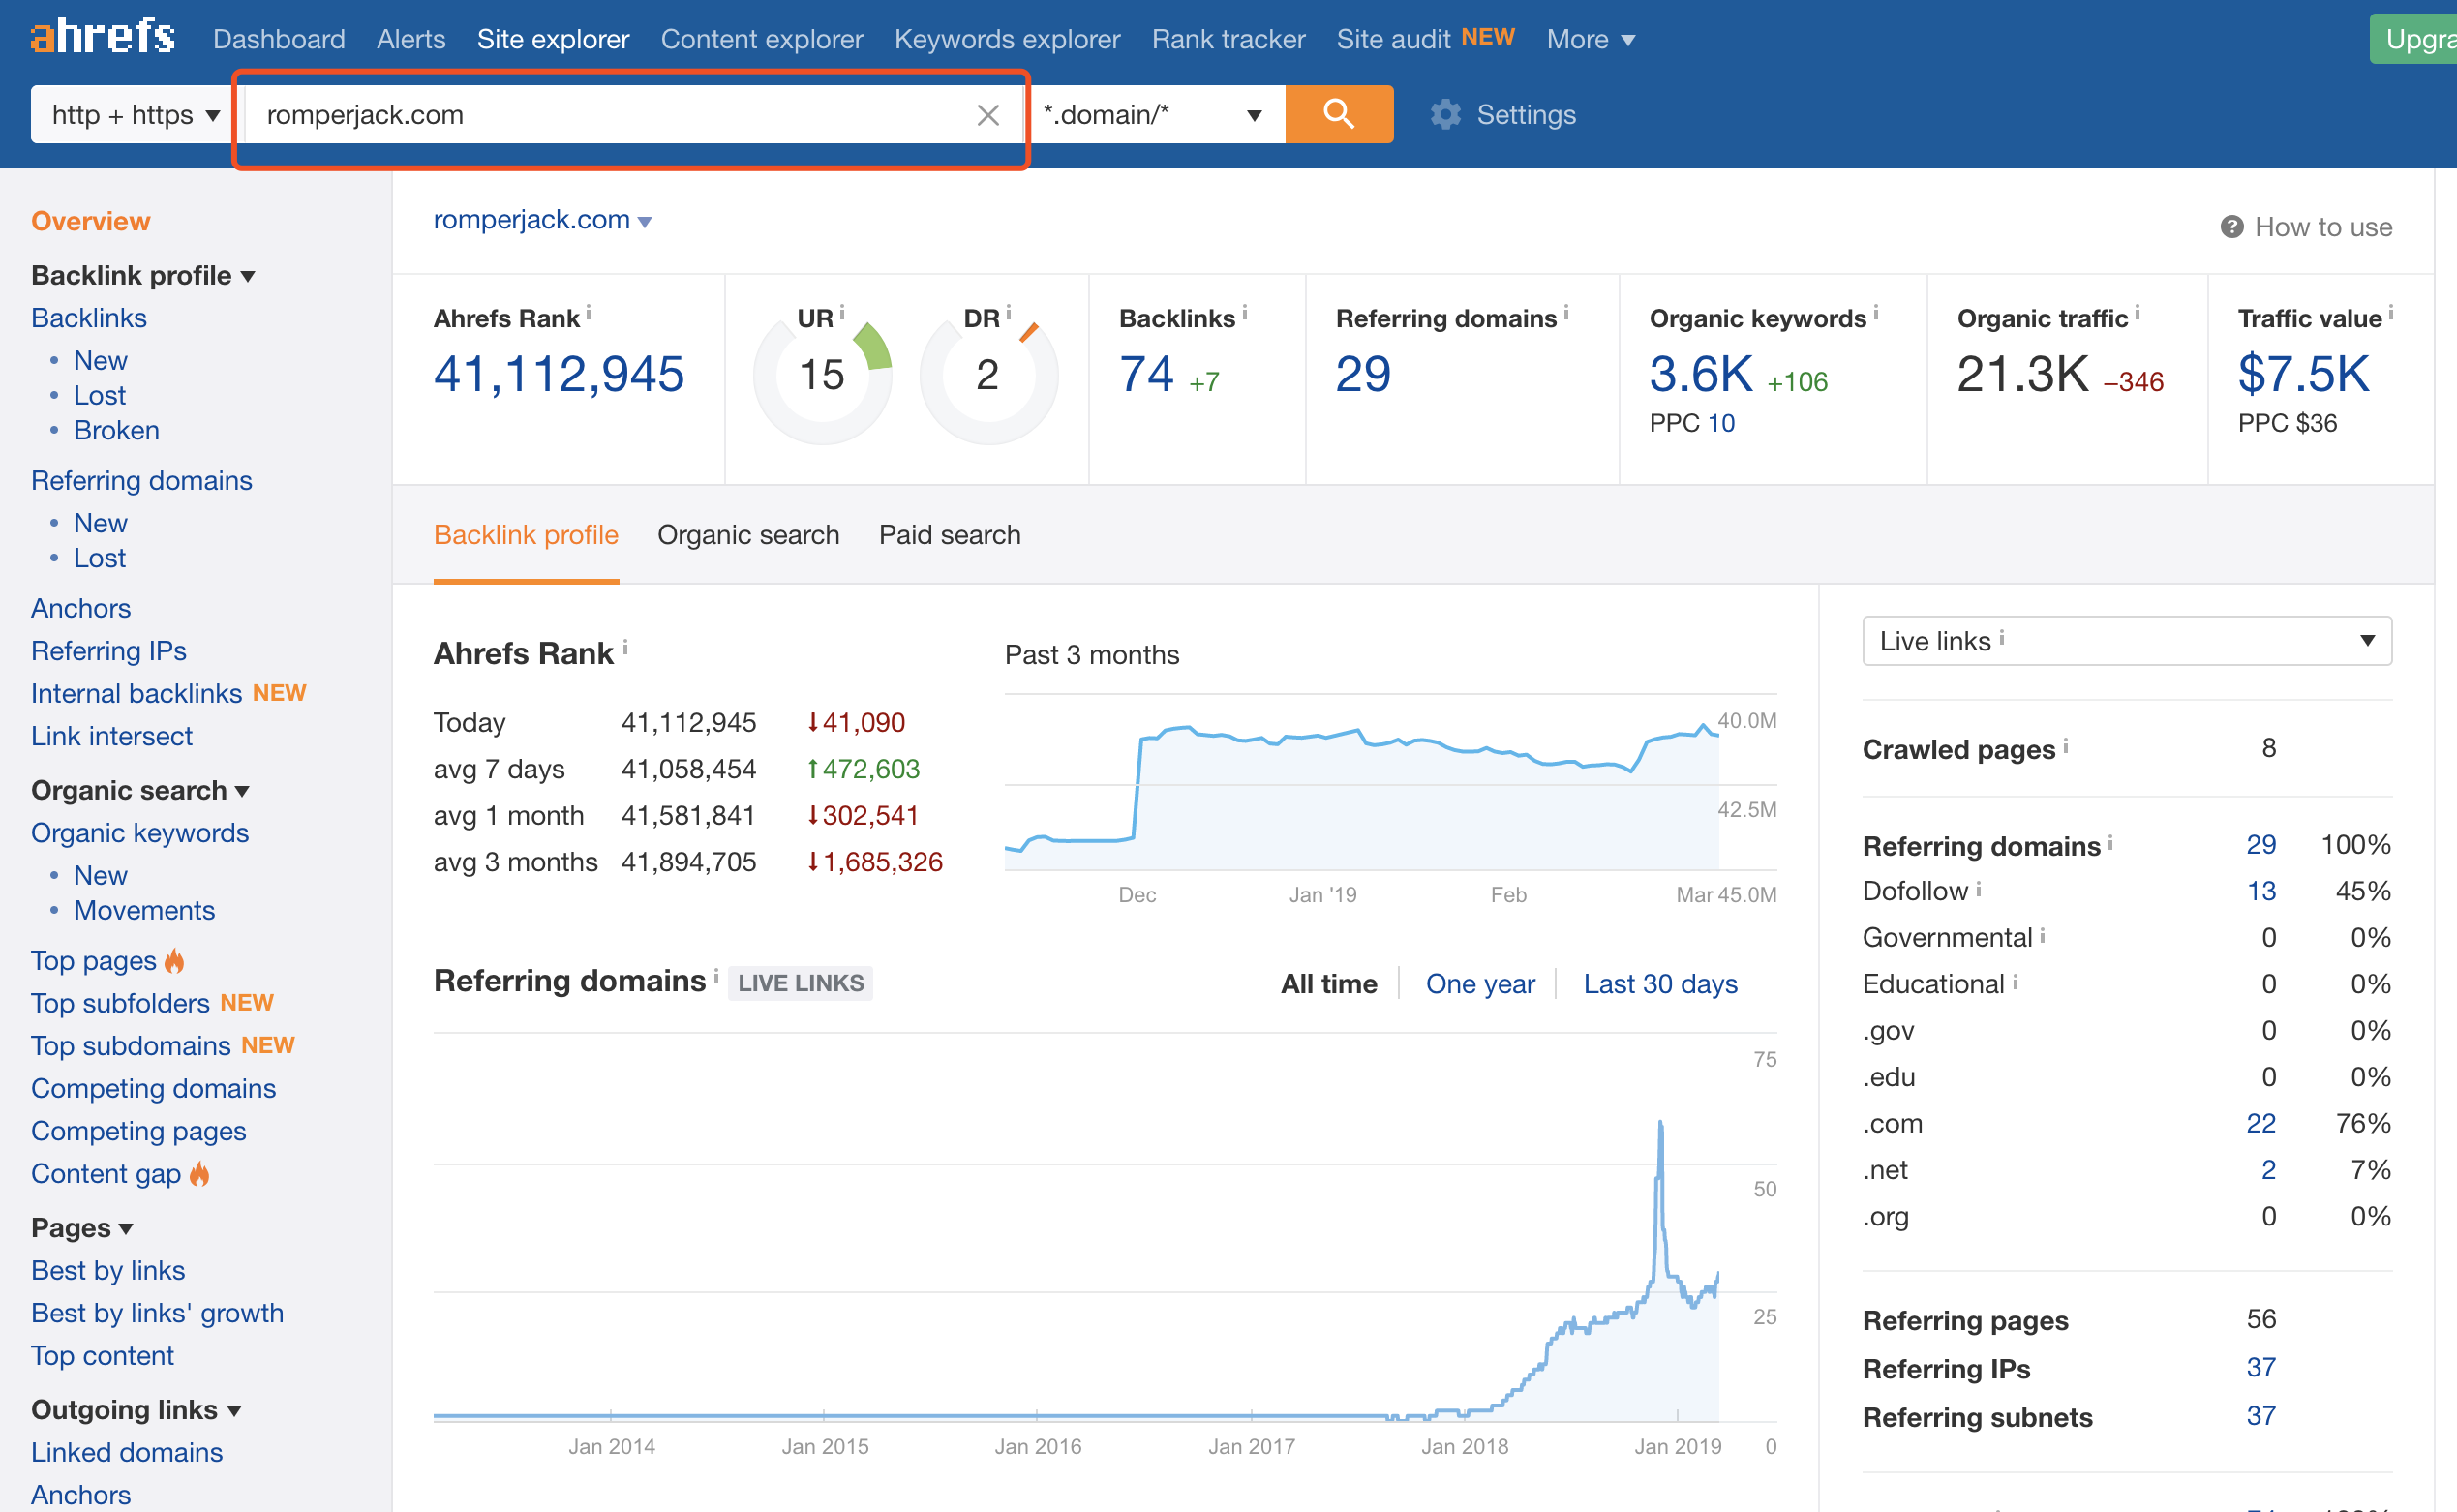Click the flame icon next to Content gap
Image resolution: width=2457 pixels, height=1512 pixels.
[x=200, y=1174]
